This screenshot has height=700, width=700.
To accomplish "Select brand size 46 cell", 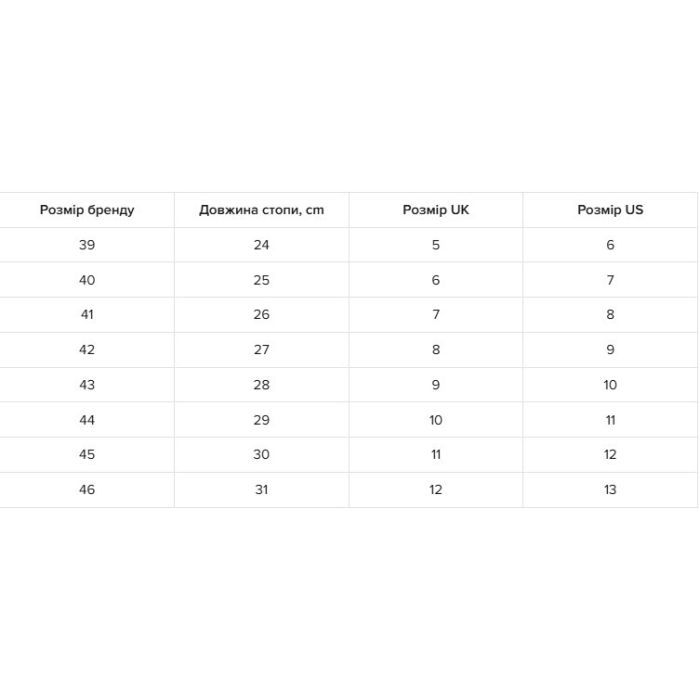I will [87, 490].
